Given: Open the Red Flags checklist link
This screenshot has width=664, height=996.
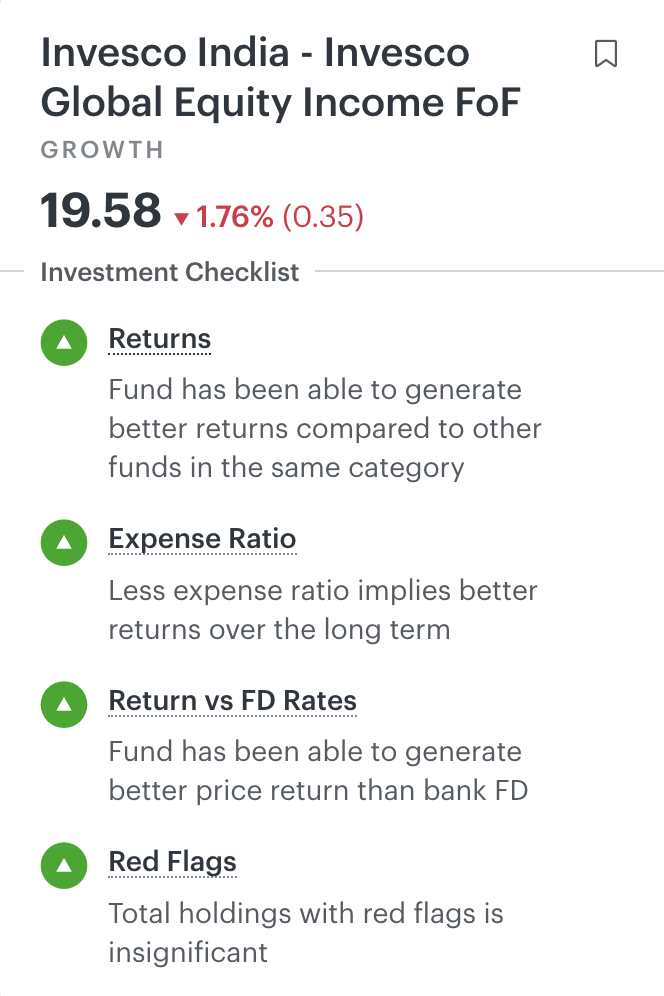Looking at the screenshot, I should click(172, 863).
